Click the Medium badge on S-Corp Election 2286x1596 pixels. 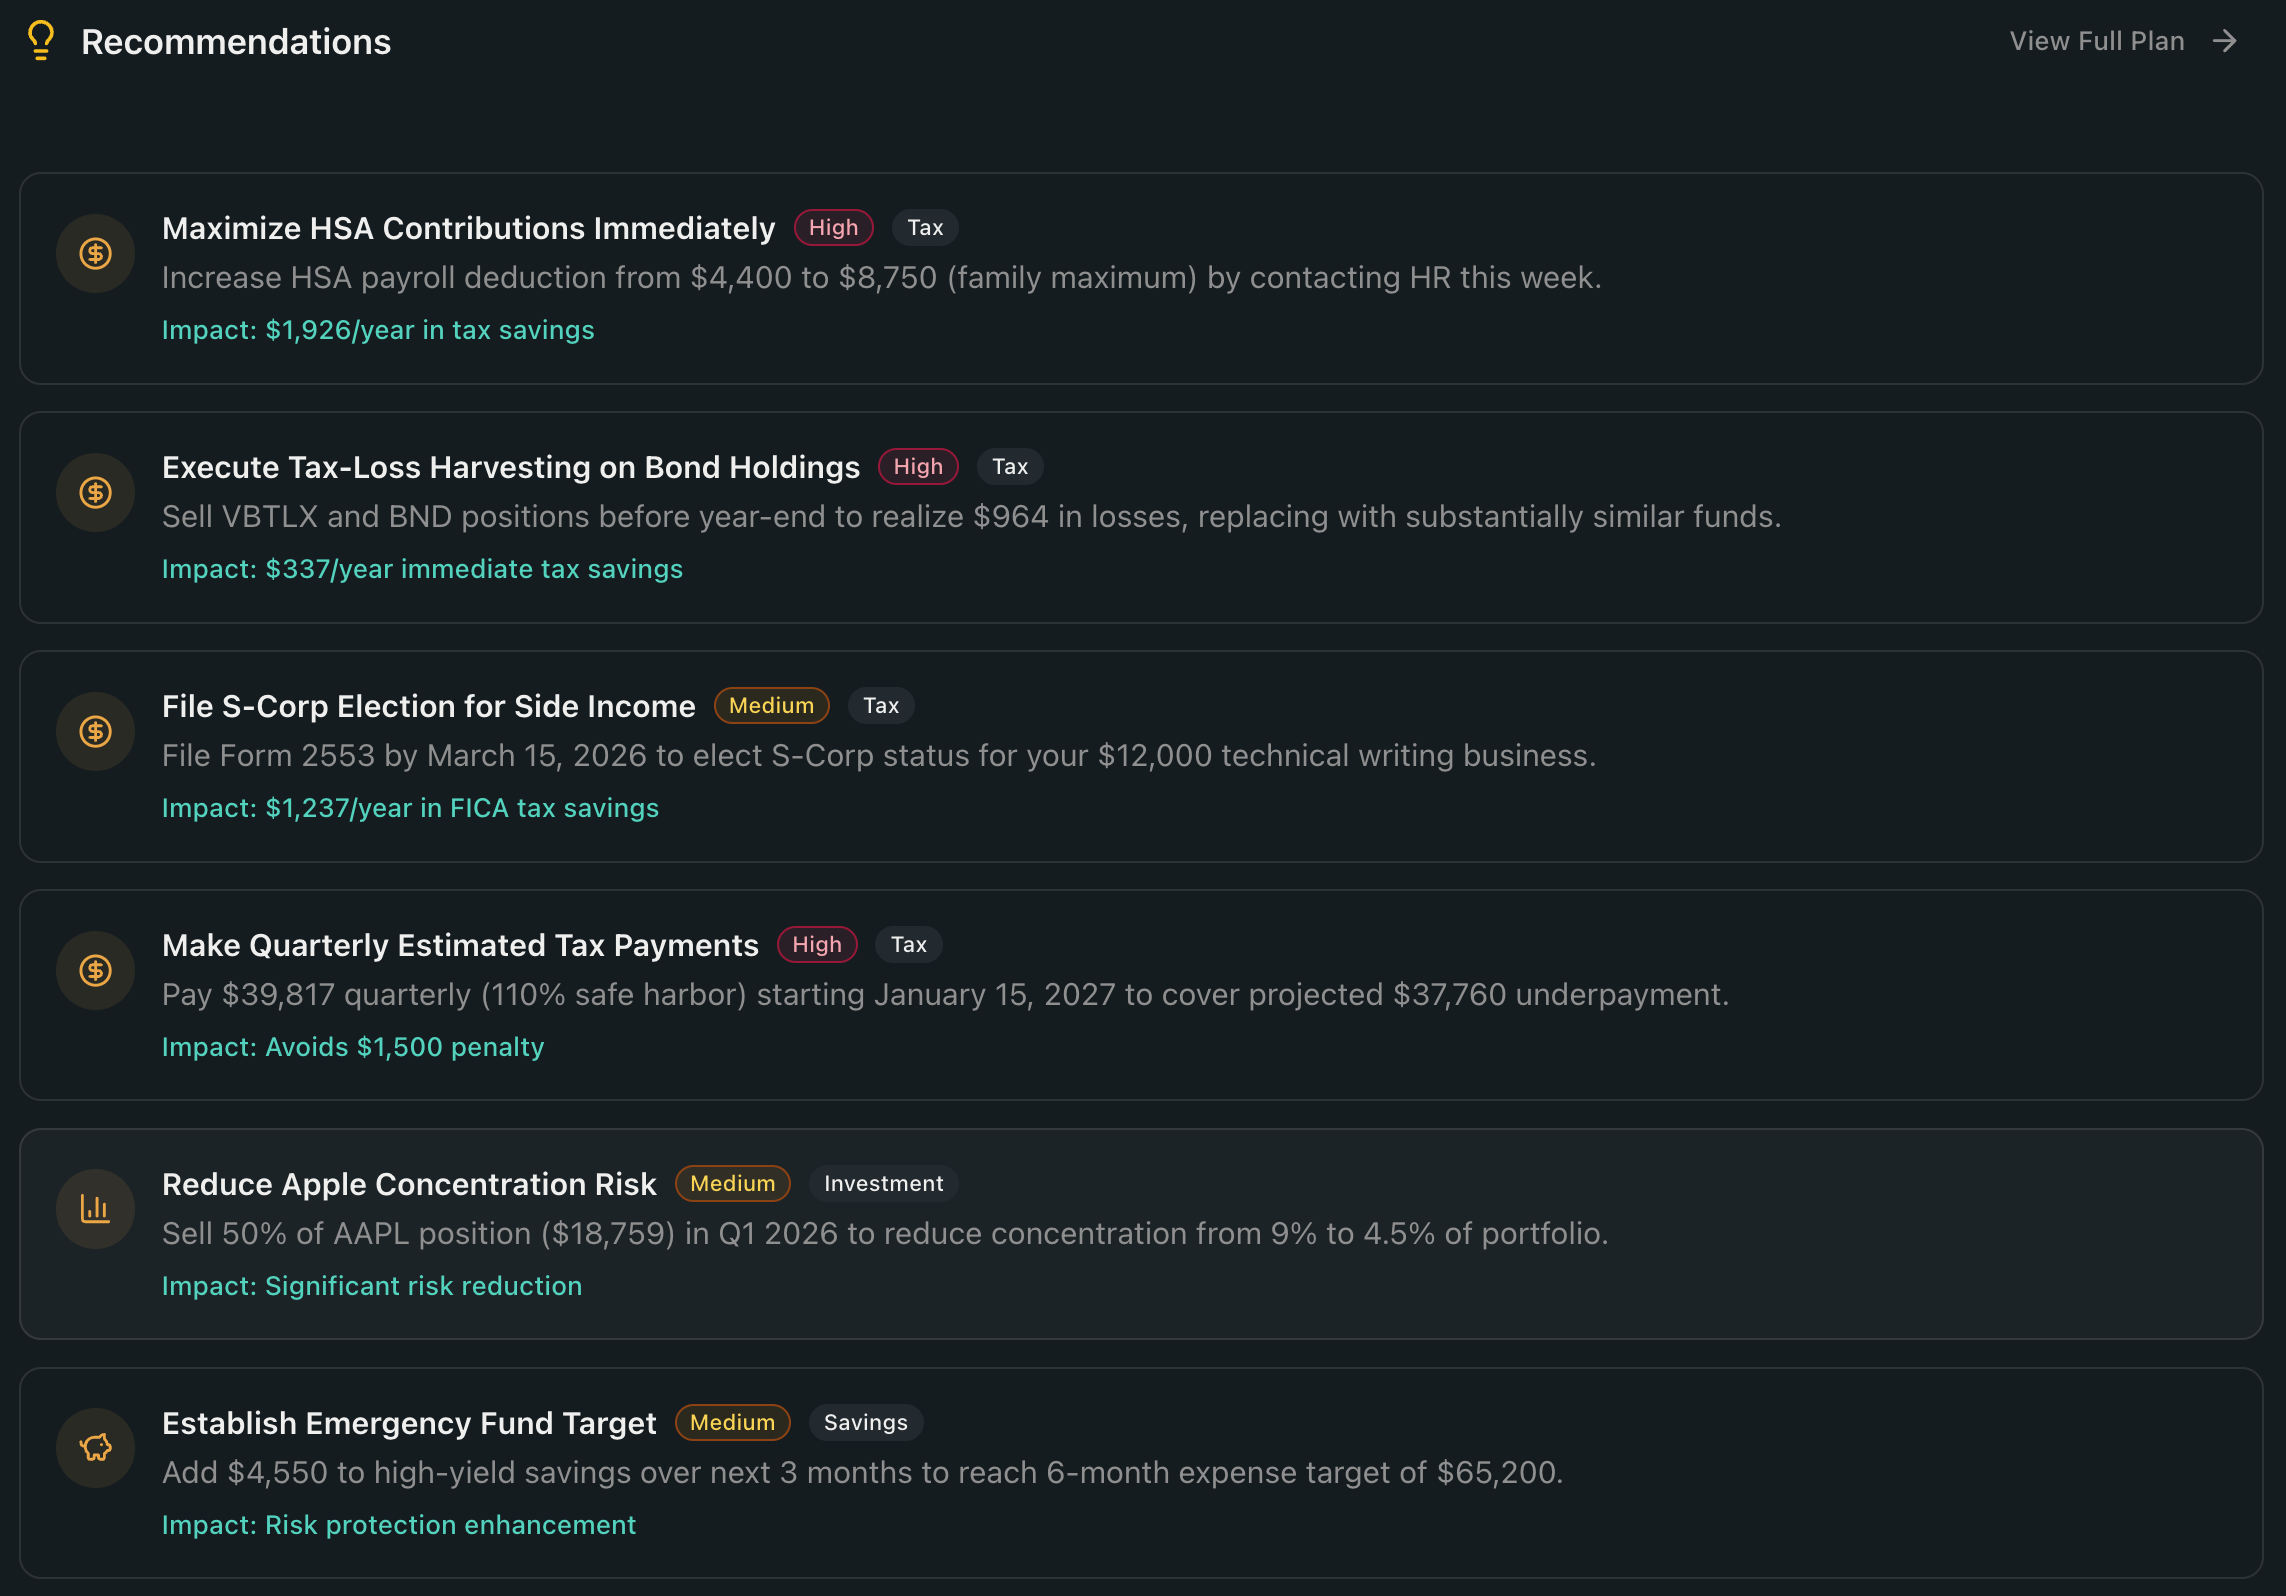(x=771, y=706)
